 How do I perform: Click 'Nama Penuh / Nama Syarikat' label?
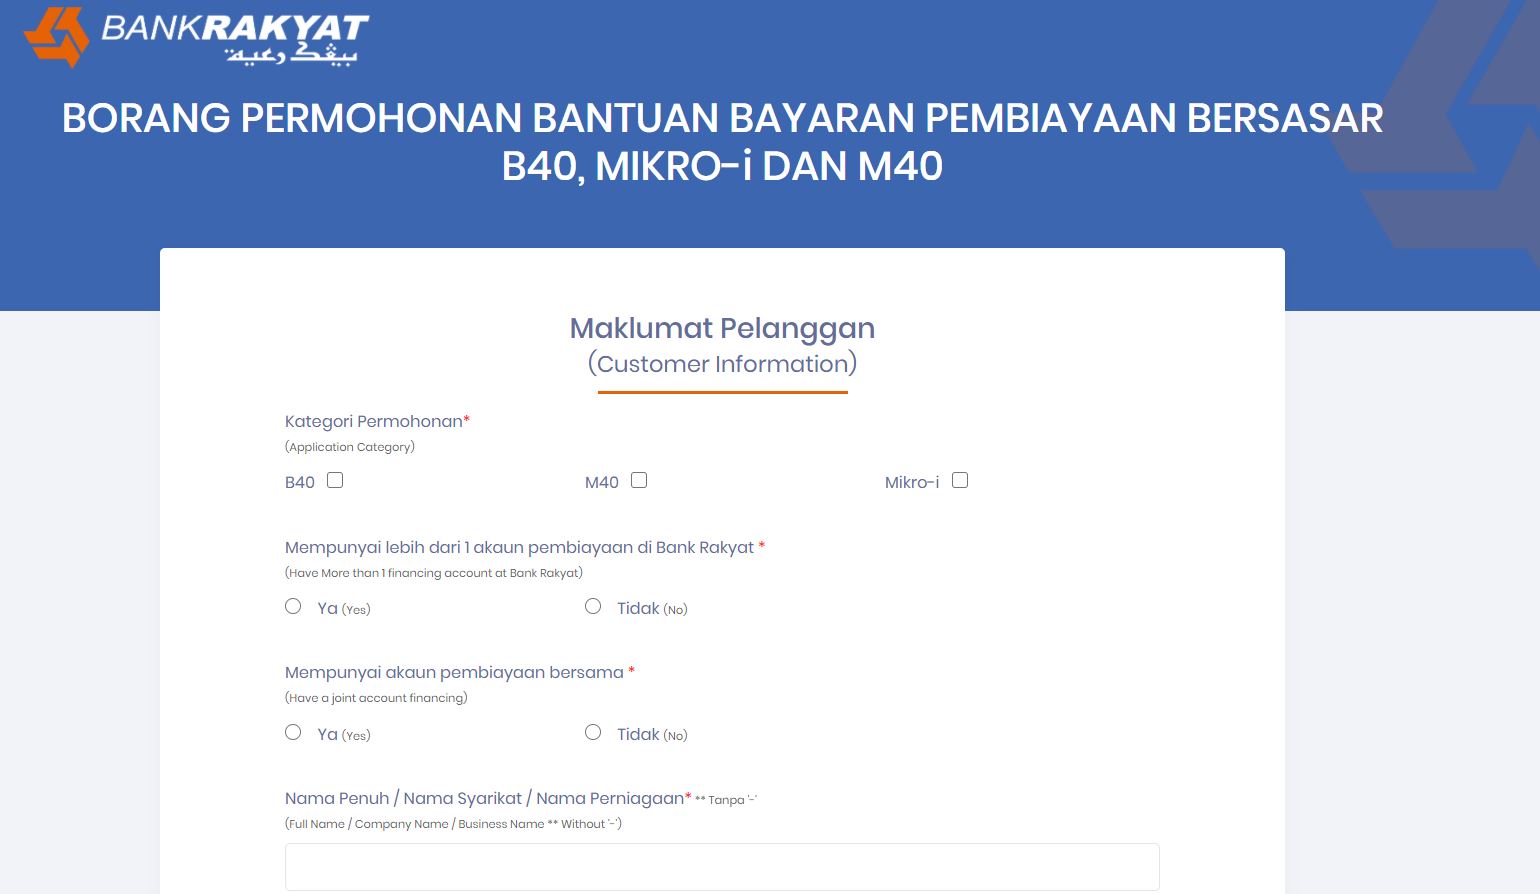click(488, 798)
